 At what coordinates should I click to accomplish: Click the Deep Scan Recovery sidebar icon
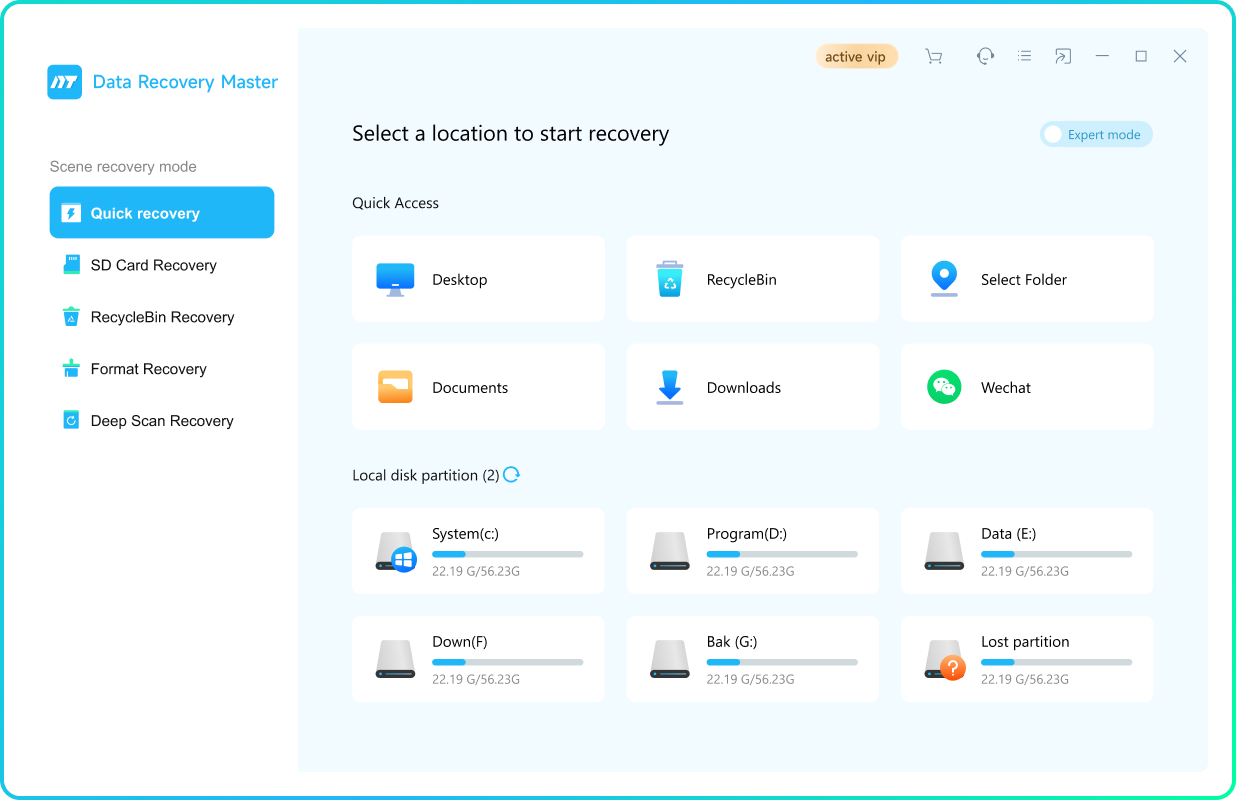point(71,421)
